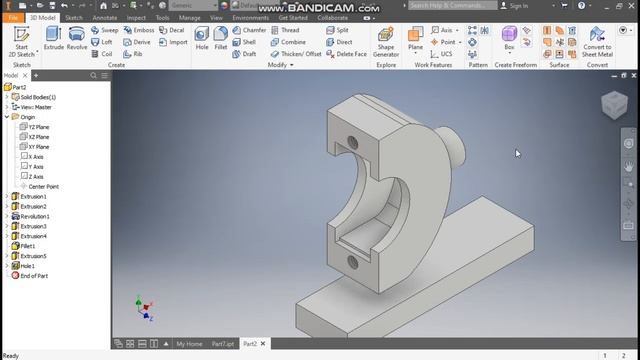Viewport: 640px width, 360px height.
Task: Select the Draft tool
Action: pyautogui.click(x=244, y=54)
